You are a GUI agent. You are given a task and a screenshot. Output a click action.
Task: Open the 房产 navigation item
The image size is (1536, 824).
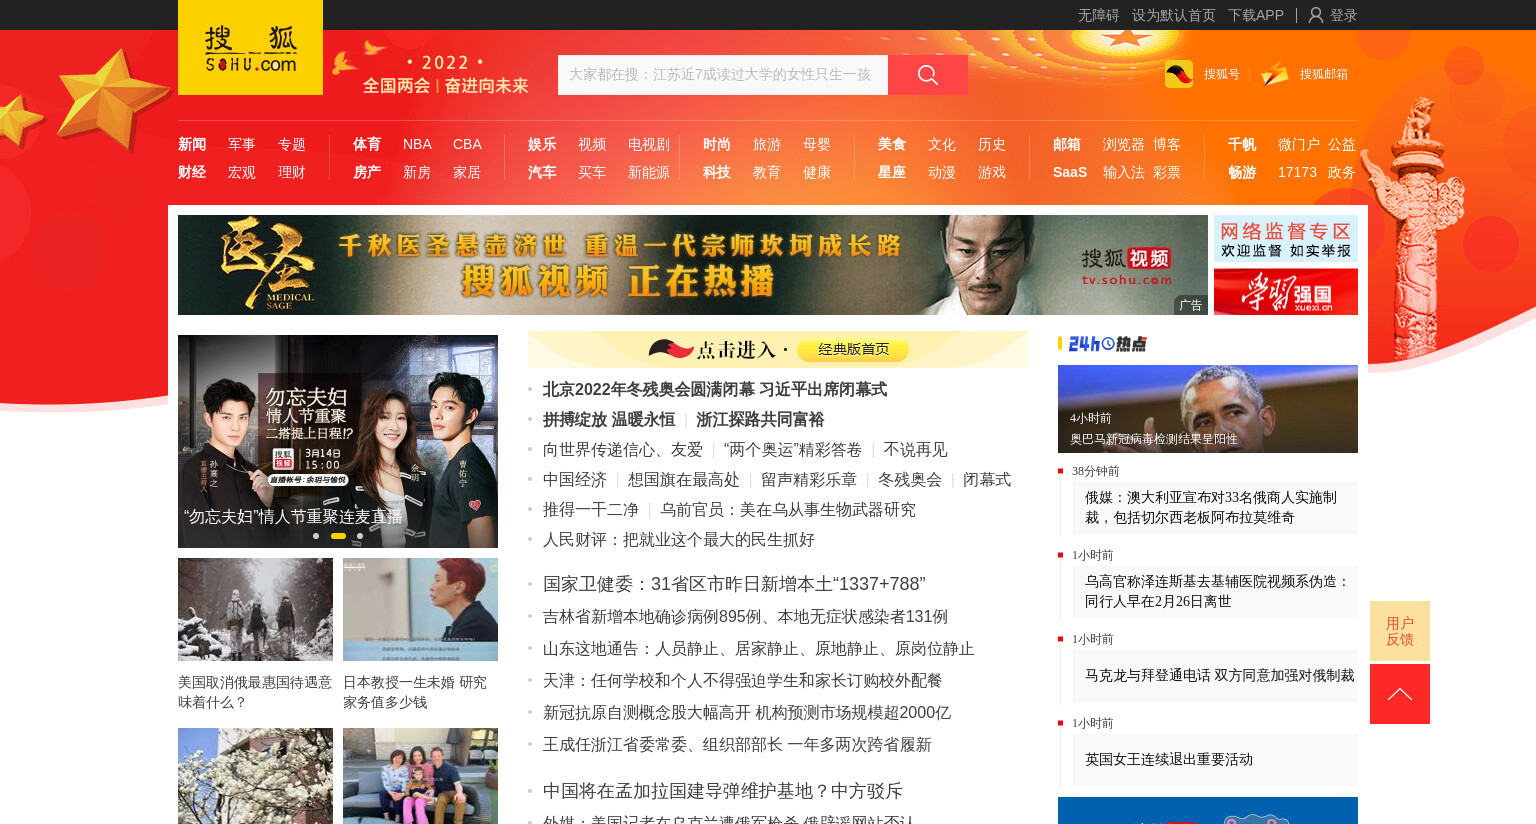pyautogui.click(x=367, y=172)
